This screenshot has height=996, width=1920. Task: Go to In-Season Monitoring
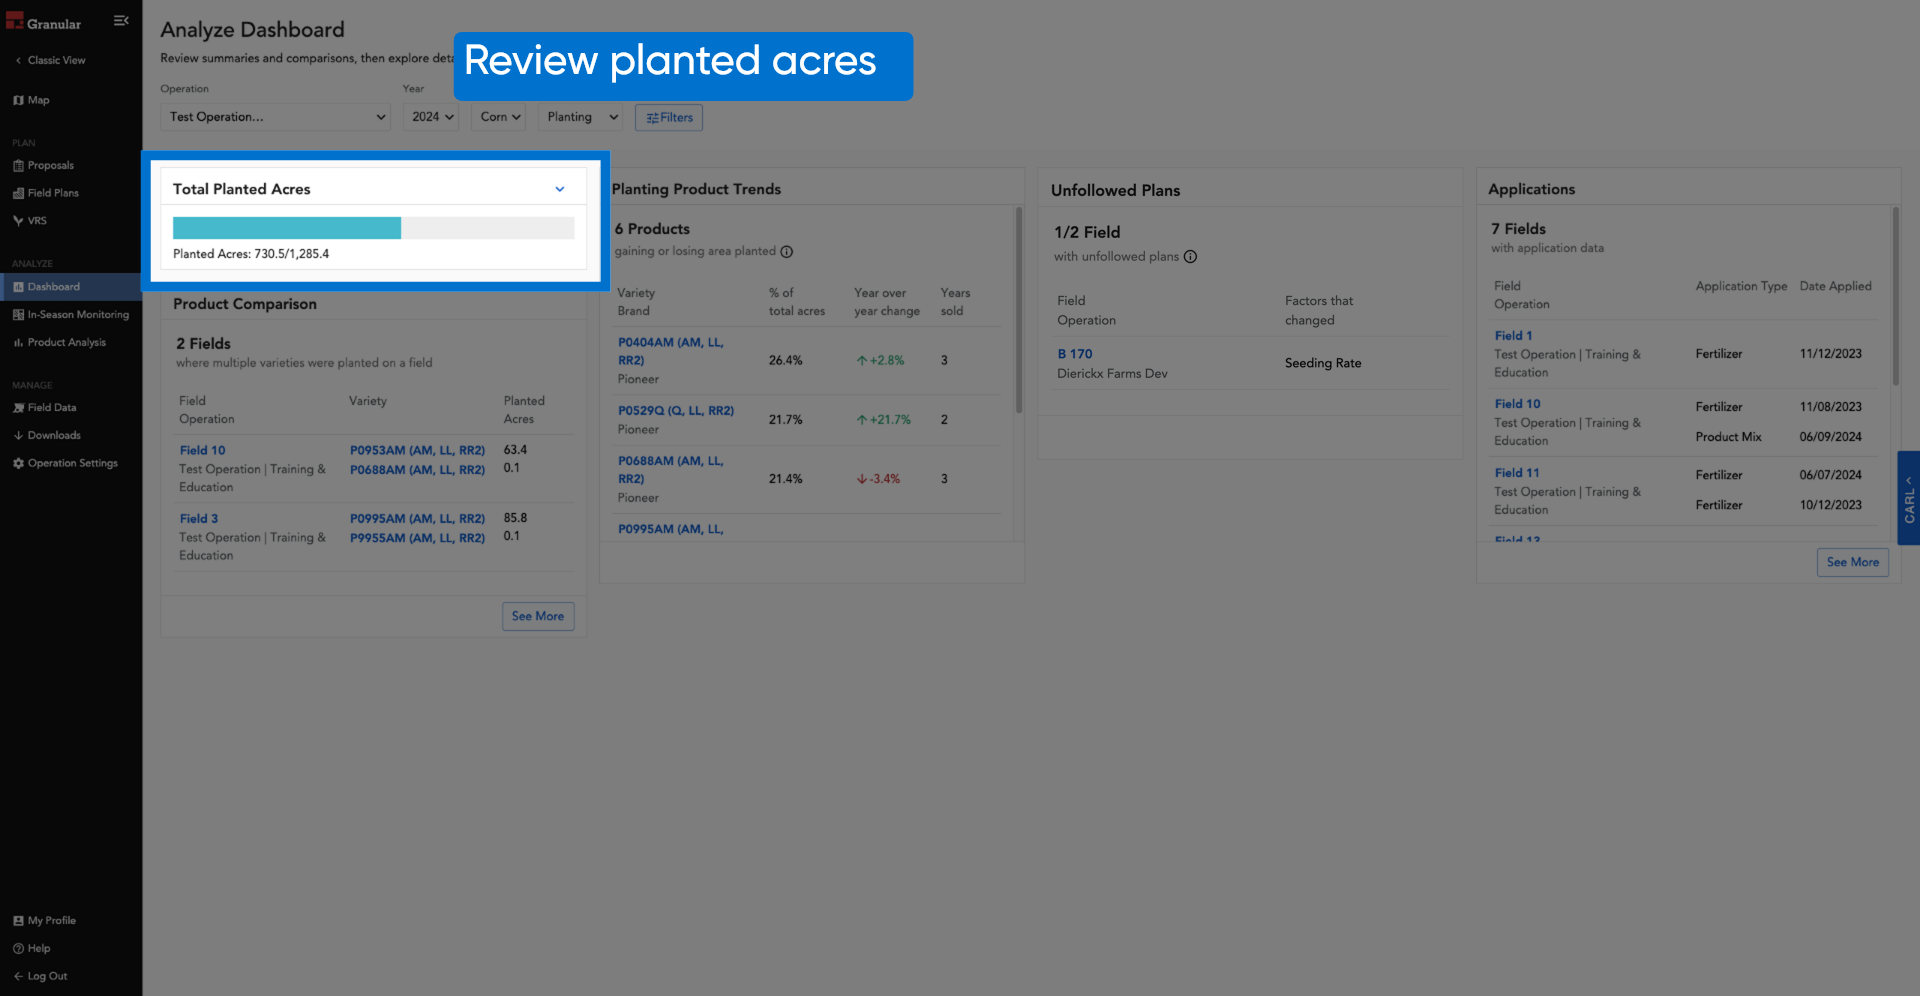pos(78,315)
